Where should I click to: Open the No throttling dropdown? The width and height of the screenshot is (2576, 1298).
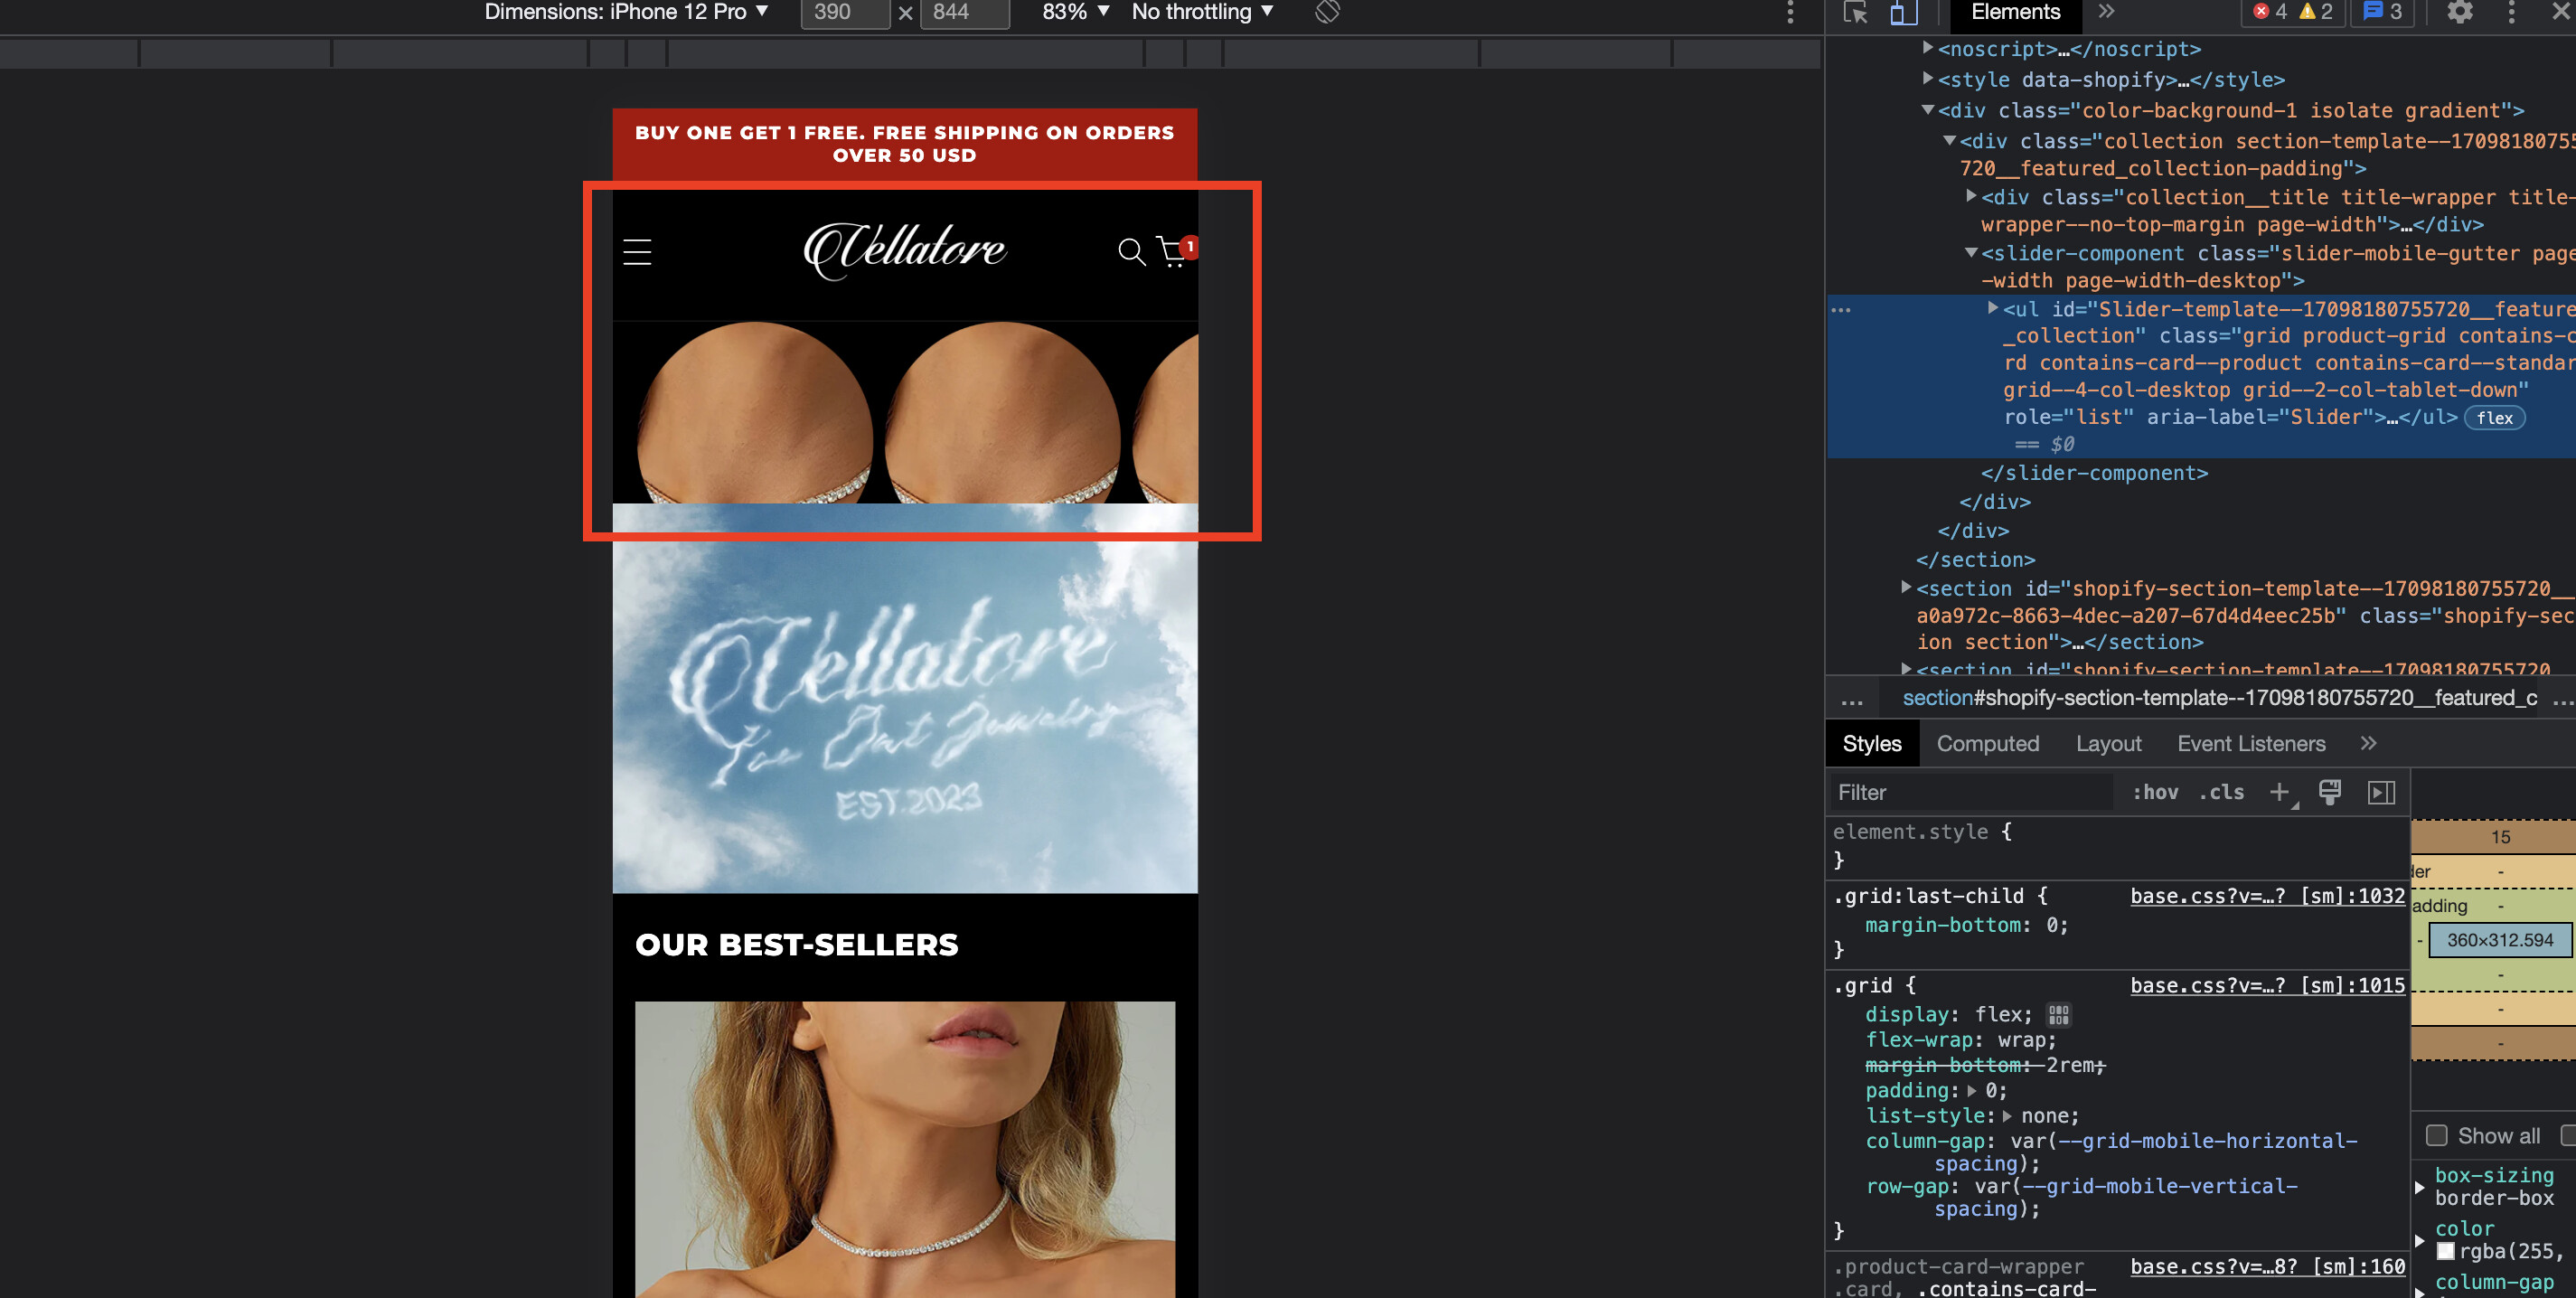pyautogui.click(x=1201, y=12)
